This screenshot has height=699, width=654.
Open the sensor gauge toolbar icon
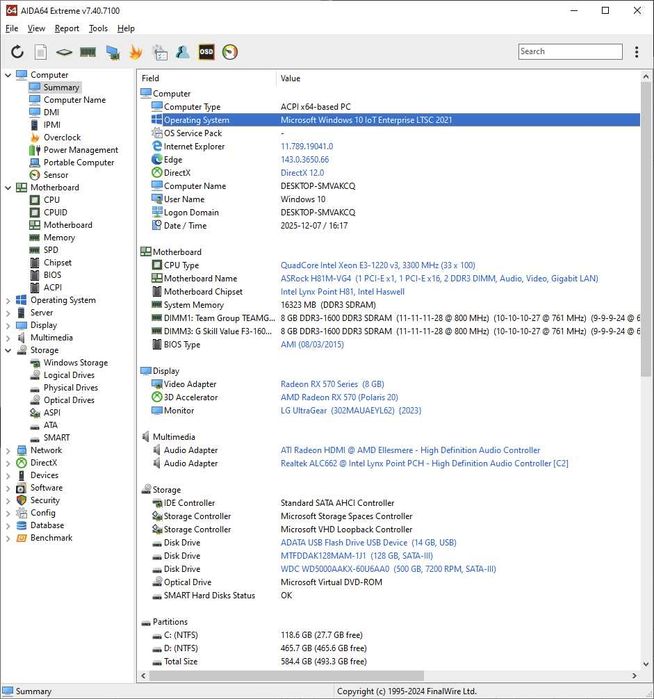coord(230,52)
